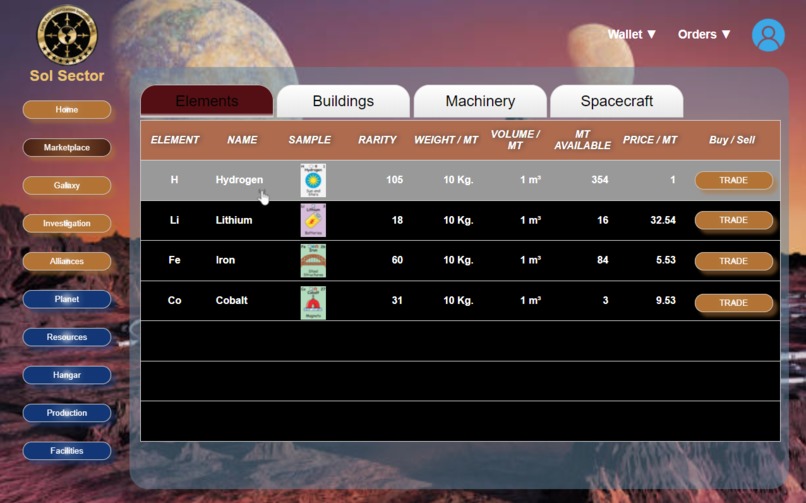Click Lithium price value 32.54
Viewport: 806px width, 503px height.
(x=663, y=220)
